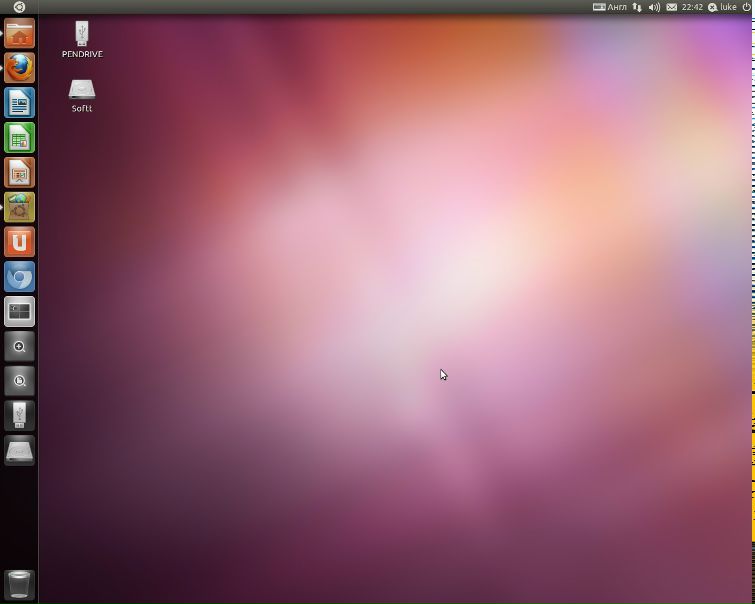Open the power session menu
This screenshot has width=755, height=604.
[746, 7]
